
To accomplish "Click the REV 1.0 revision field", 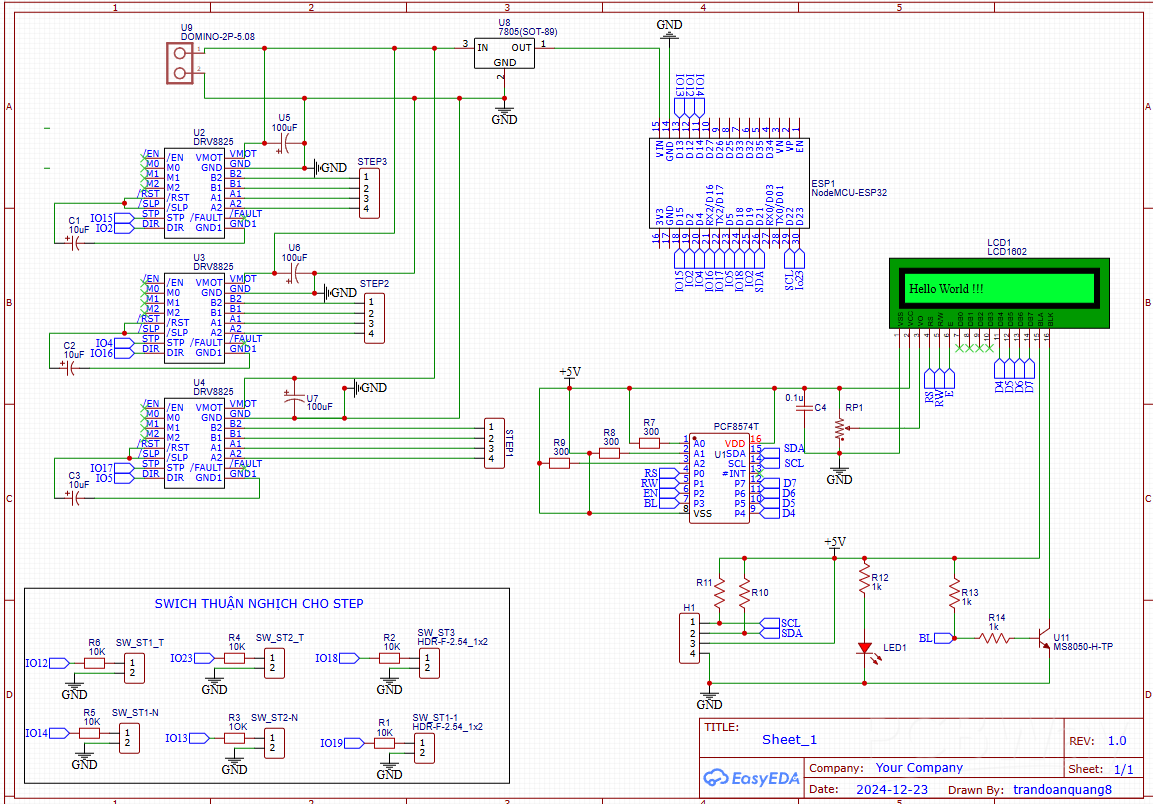I will click(x=1115, y=741).
